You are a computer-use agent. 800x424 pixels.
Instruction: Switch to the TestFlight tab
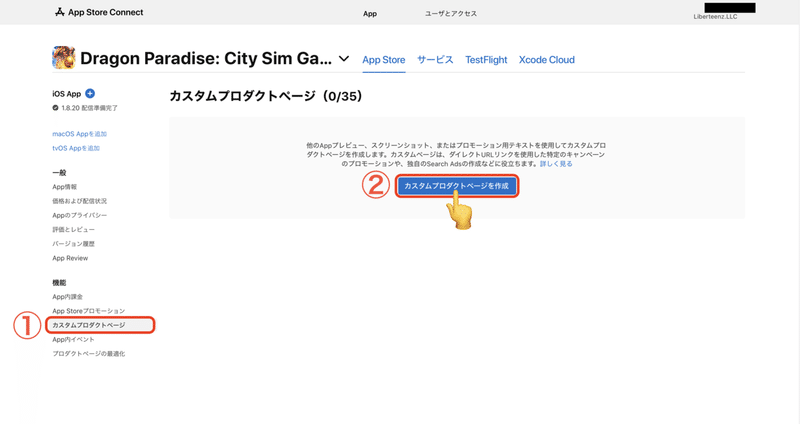(x=486, y=60)
